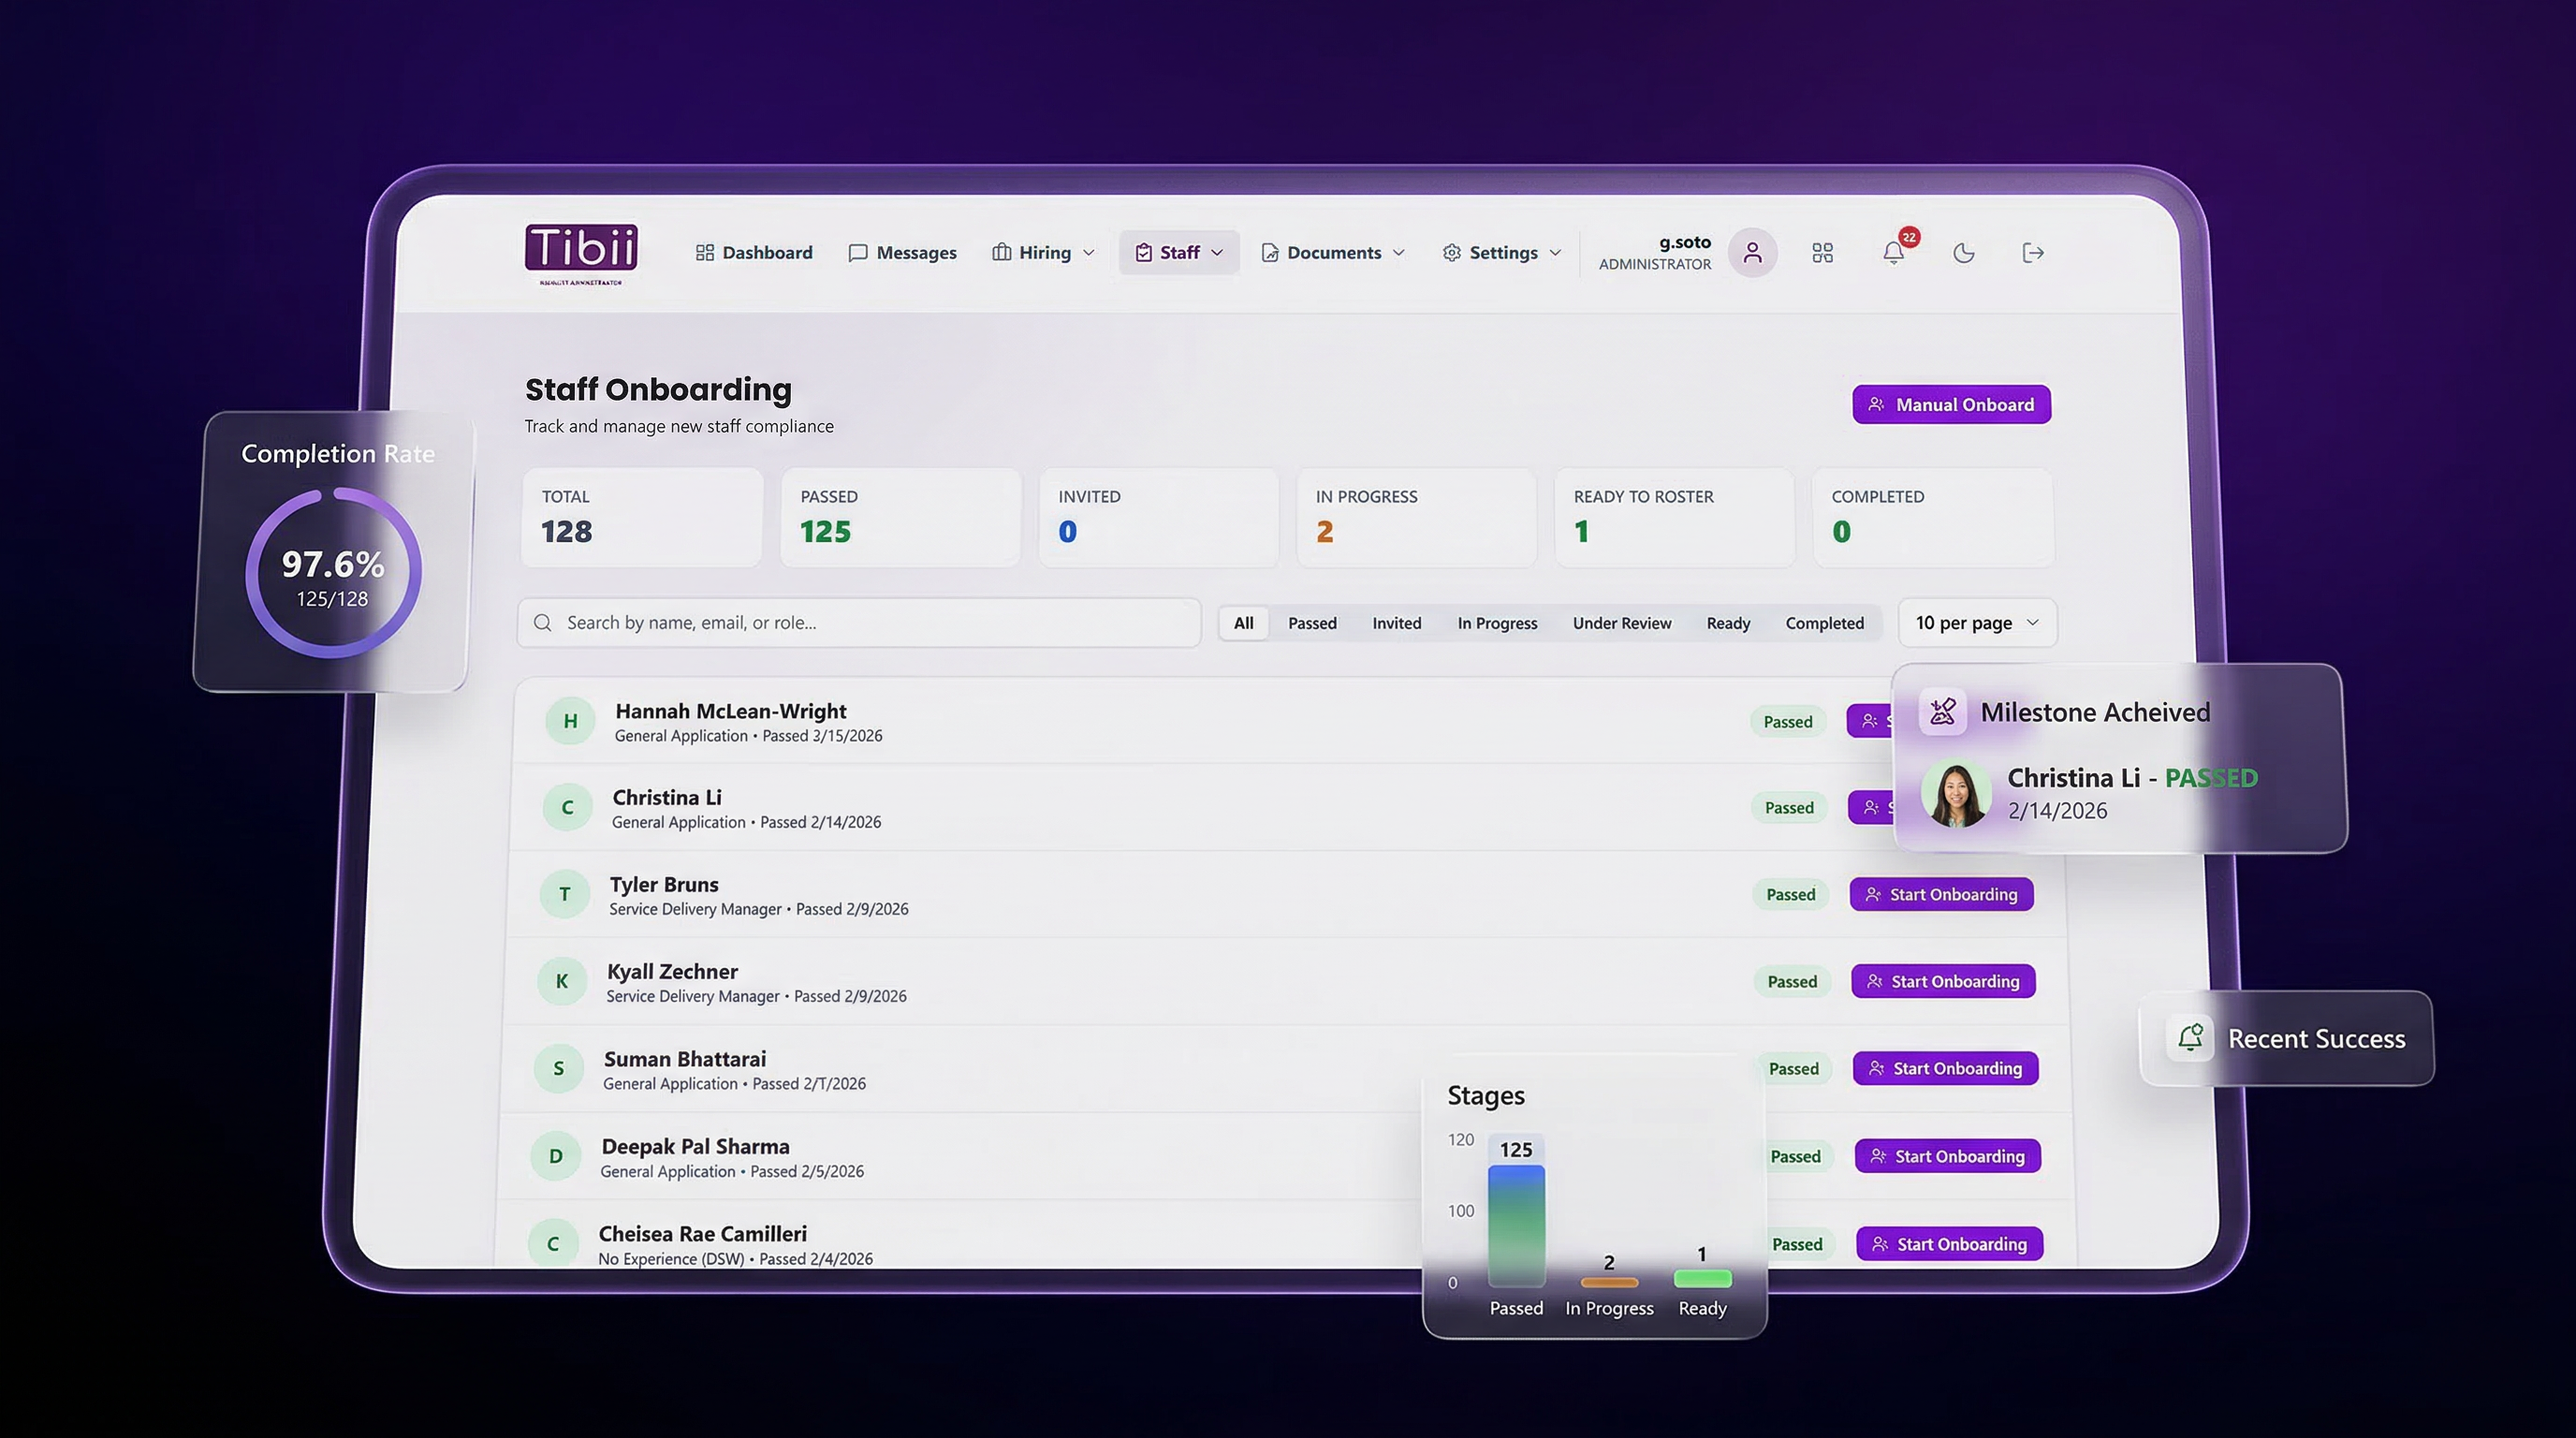Viewport: 2576px width, 1438px height.
Task: Start Onboarding for Tyler Bruns
Action: 1941,894
